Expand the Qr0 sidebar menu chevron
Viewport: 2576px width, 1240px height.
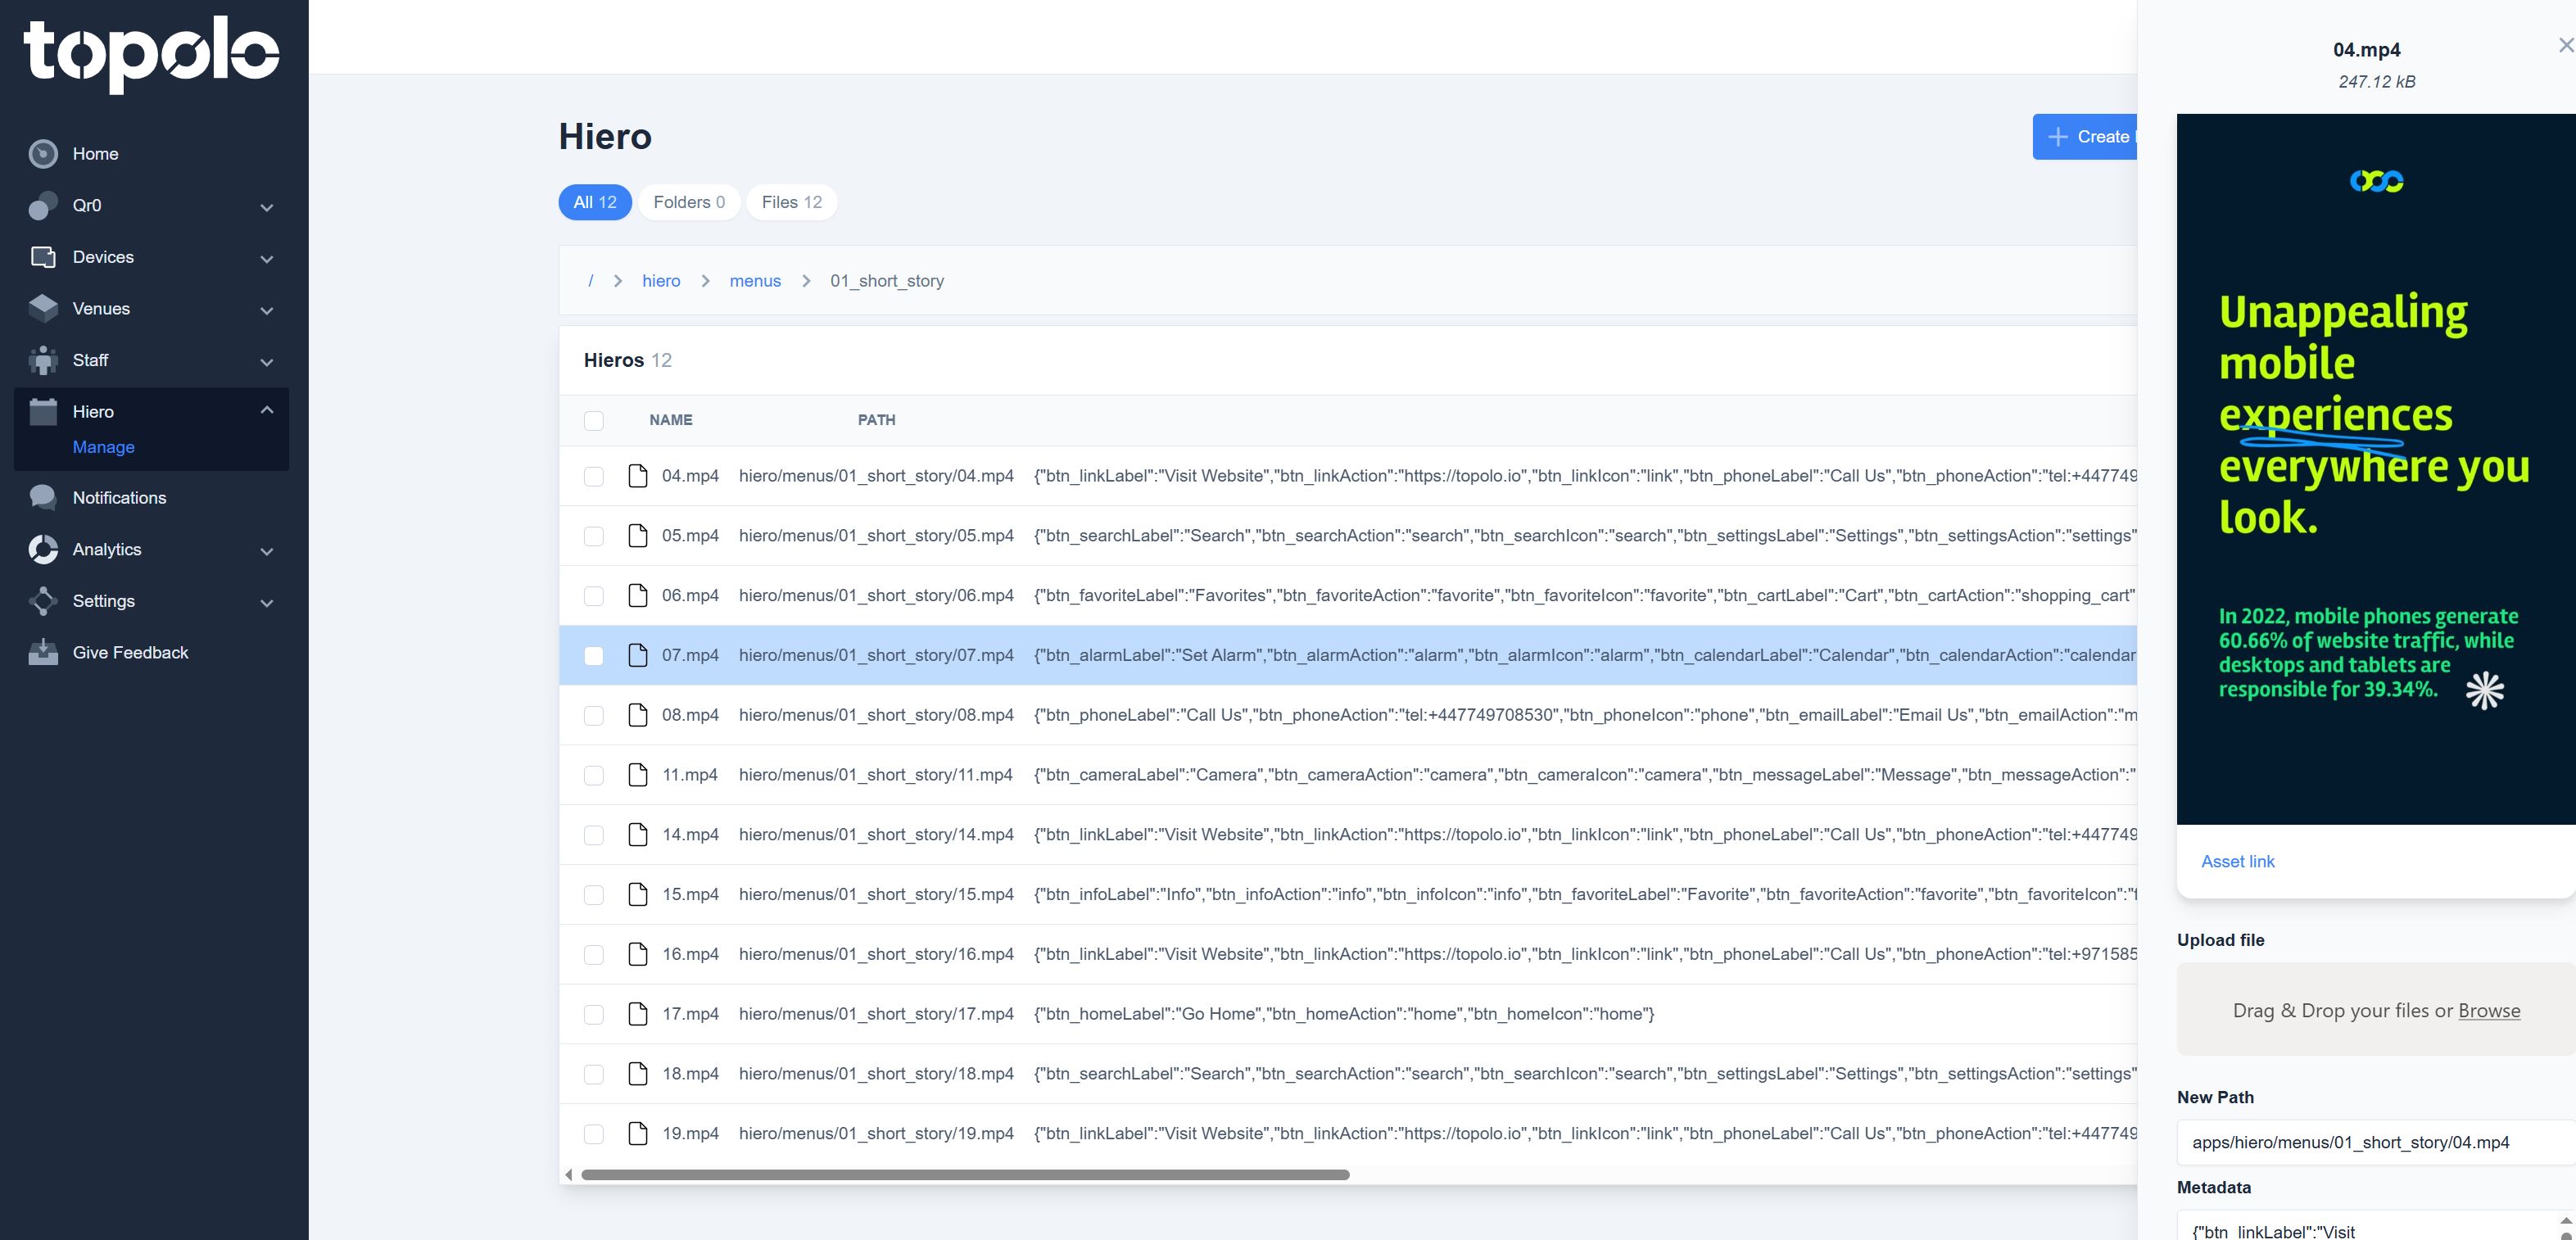267,207
